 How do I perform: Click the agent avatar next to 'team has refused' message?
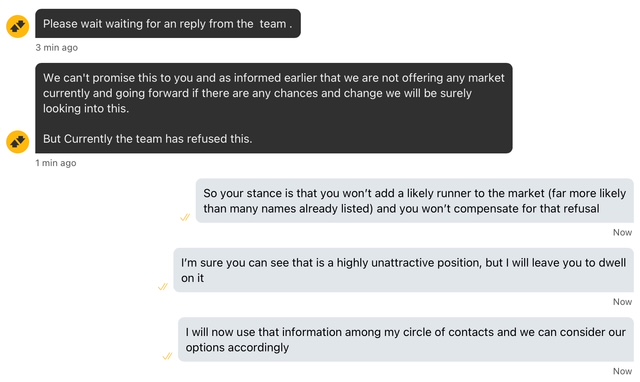point(18,142)
